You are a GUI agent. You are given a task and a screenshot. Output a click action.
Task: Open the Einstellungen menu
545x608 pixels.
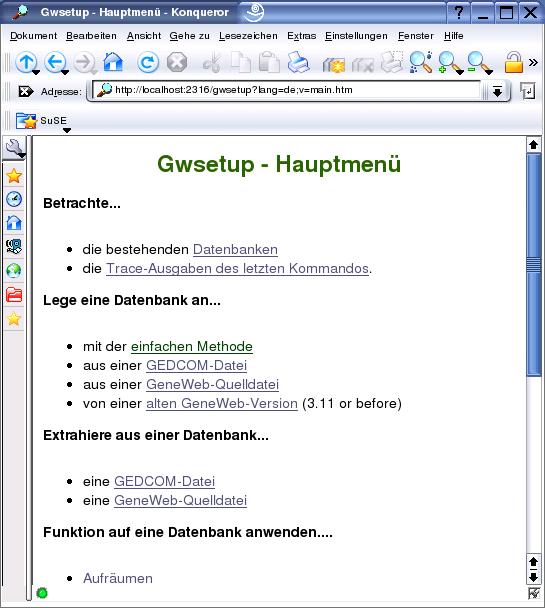[356, 36]
